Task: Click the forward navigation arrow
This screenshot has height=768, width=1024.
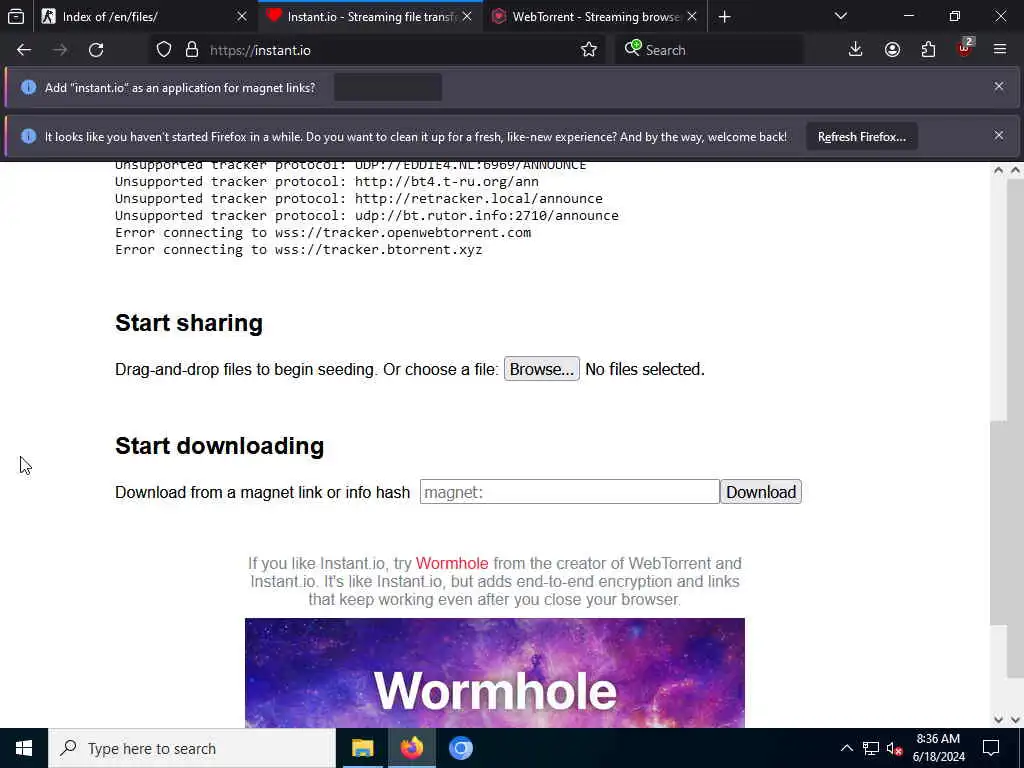Action: click(x=60, y=50)
